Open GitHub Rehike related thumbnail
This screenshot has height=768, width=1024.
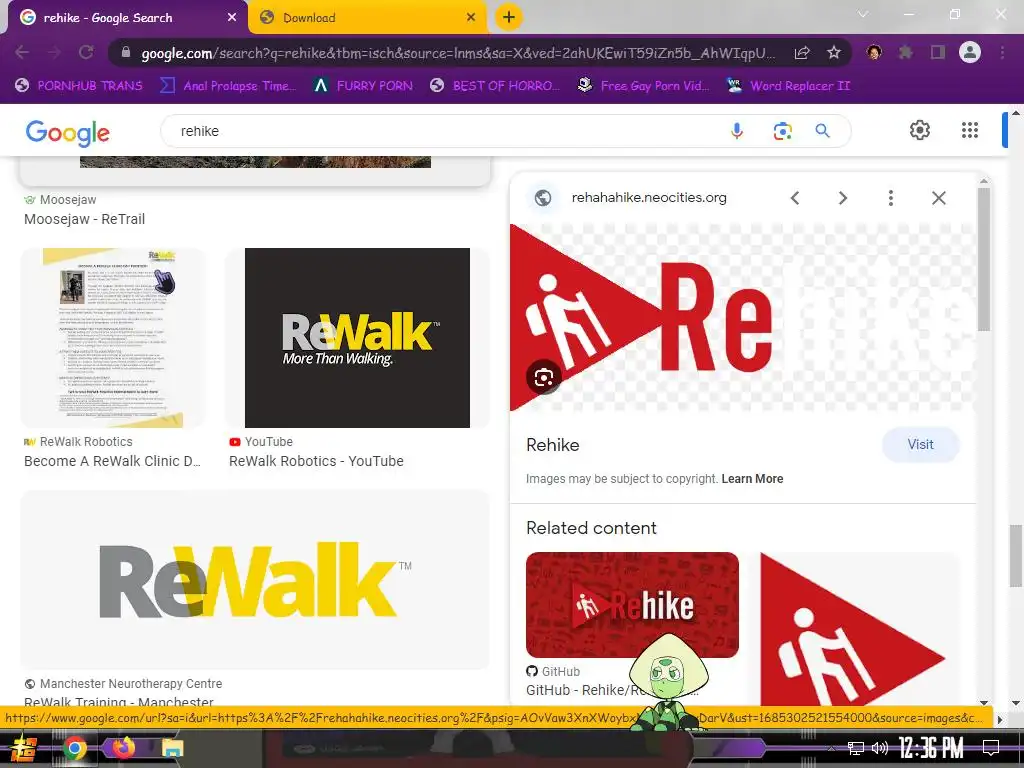[632, 605]
